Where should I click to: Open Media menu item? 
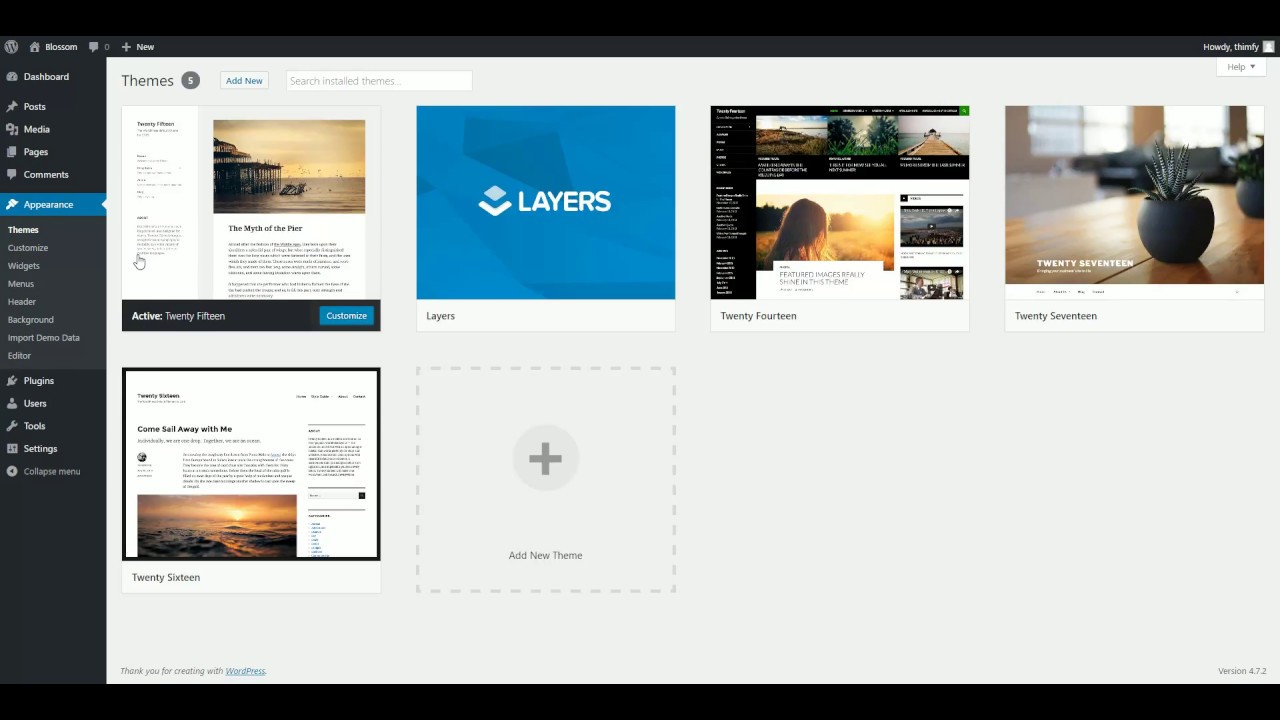53,129
